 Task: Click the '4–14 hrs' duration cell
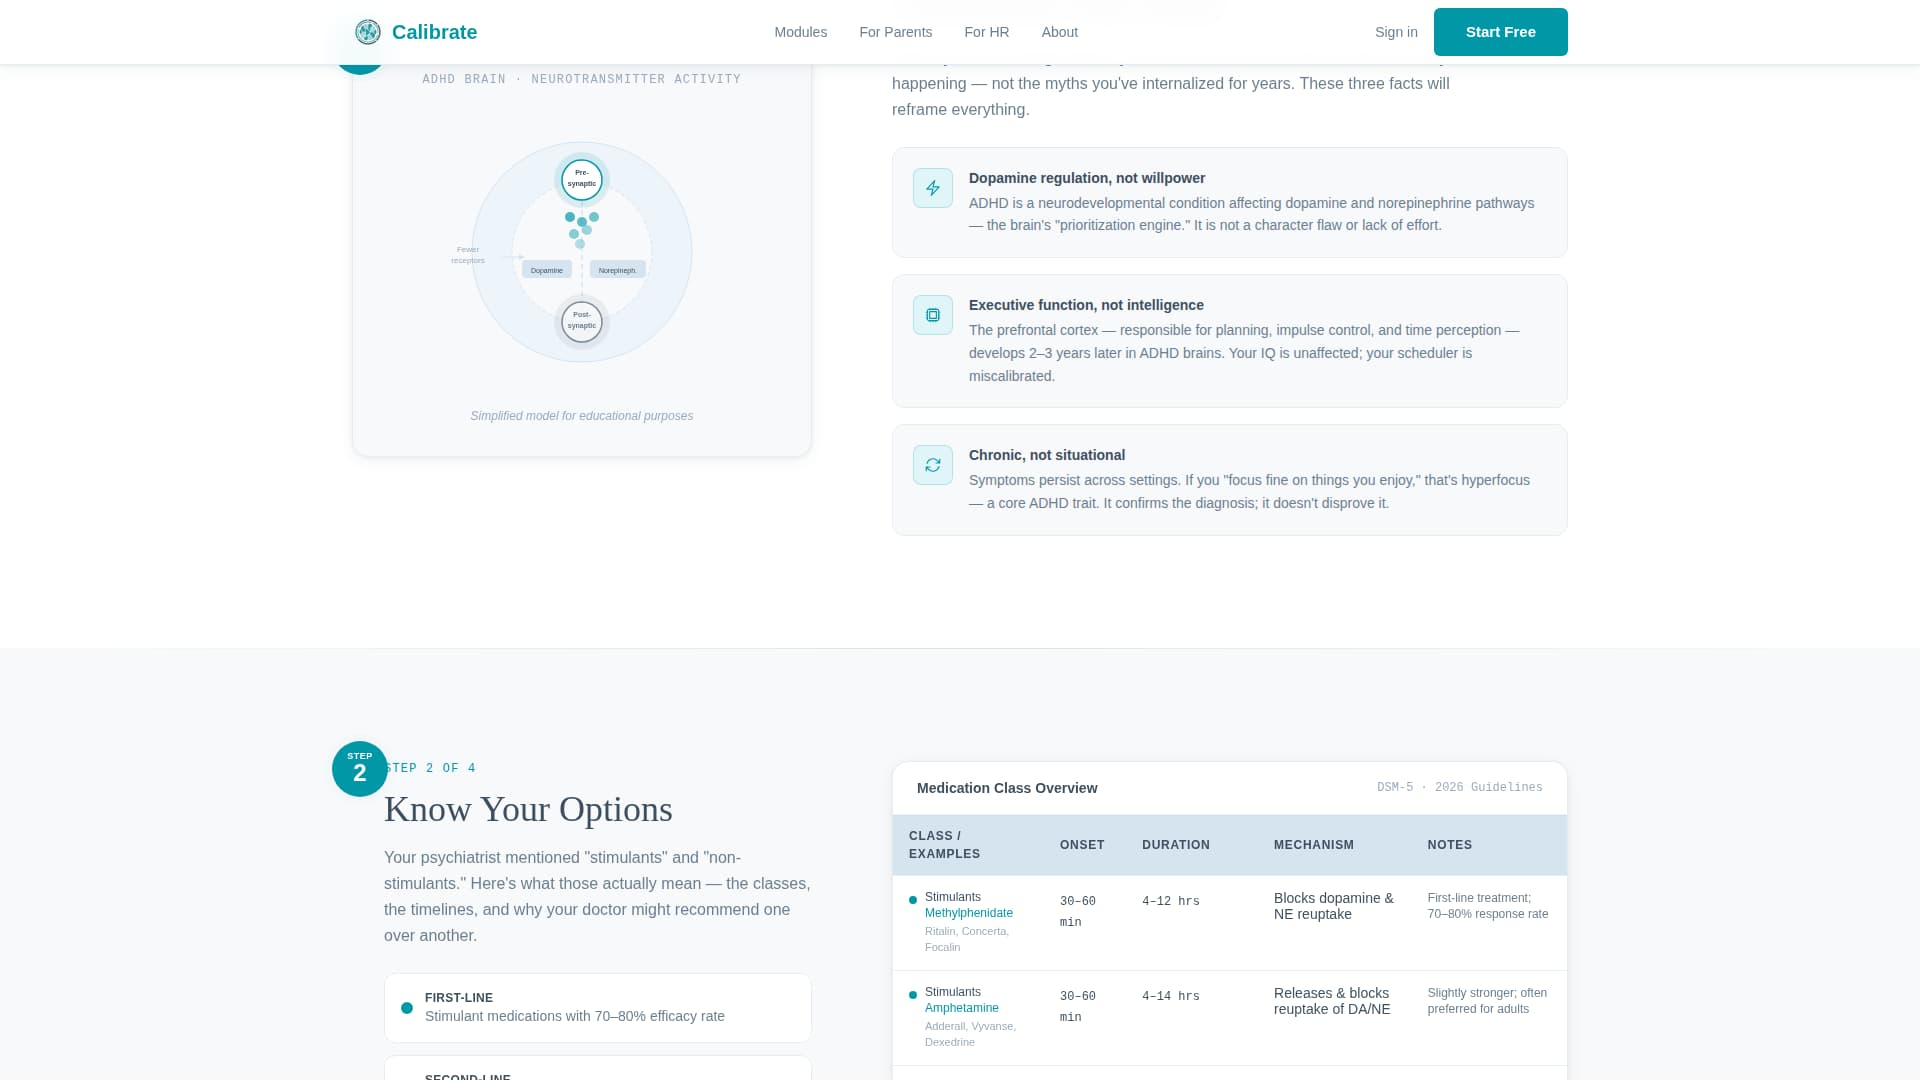tap(1171, 996)
